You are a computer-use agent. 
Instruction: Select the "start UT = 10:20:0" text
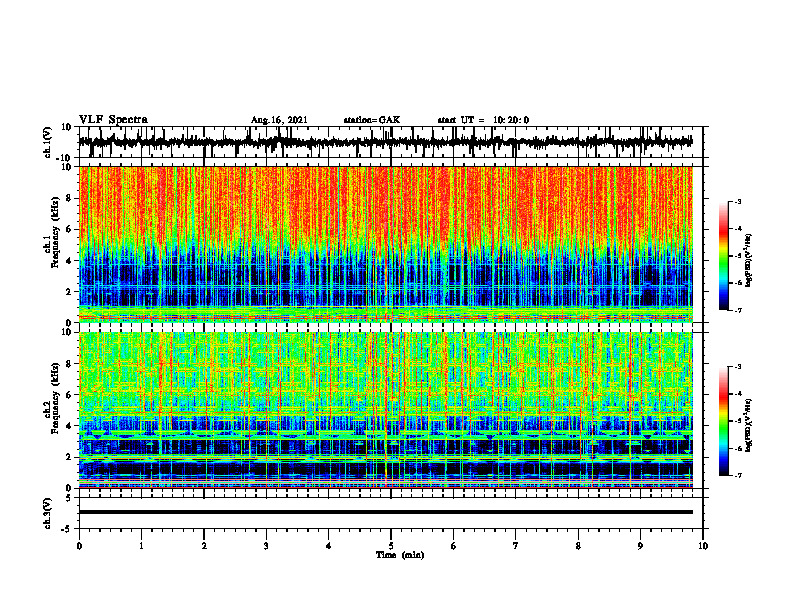click(483, 120)
